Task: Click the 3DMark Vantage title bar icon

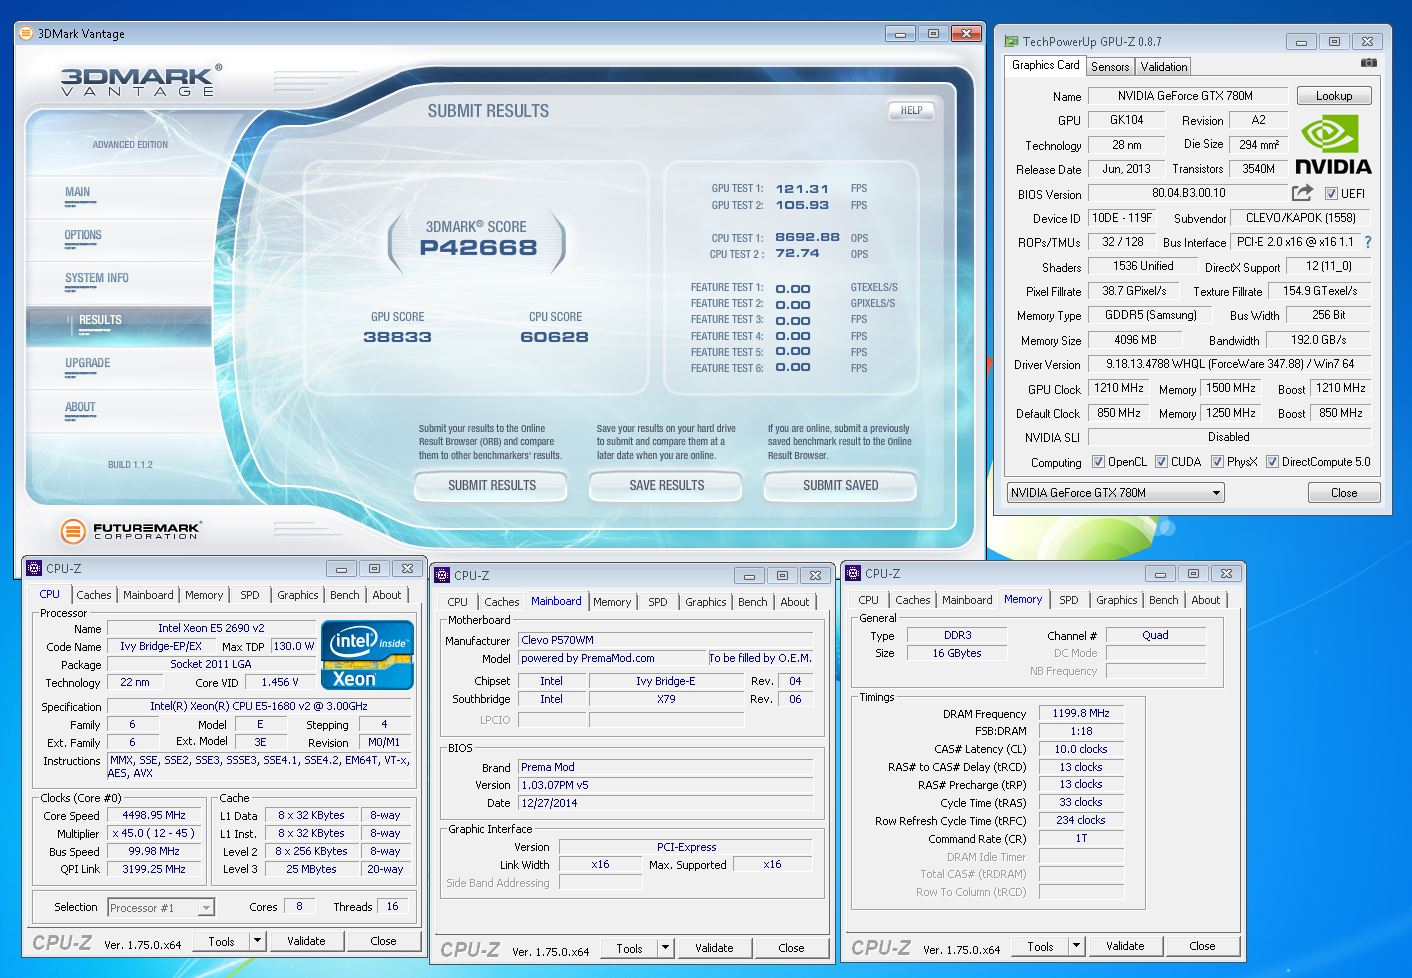Action: 26,33
